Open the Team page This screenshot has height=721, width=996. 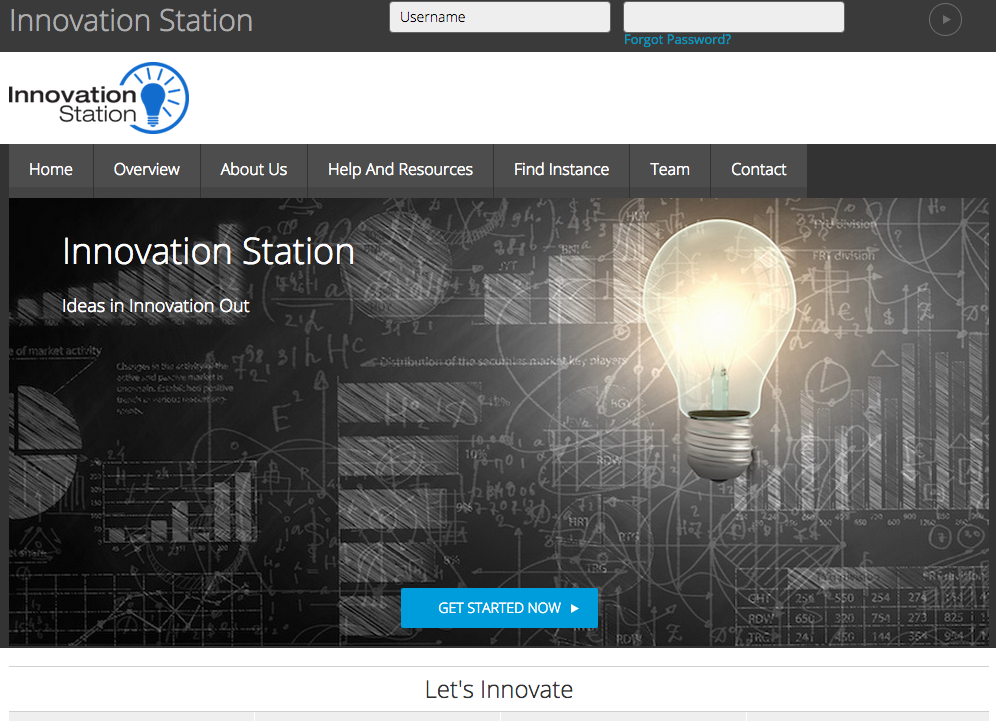click(x=670, y=170)
